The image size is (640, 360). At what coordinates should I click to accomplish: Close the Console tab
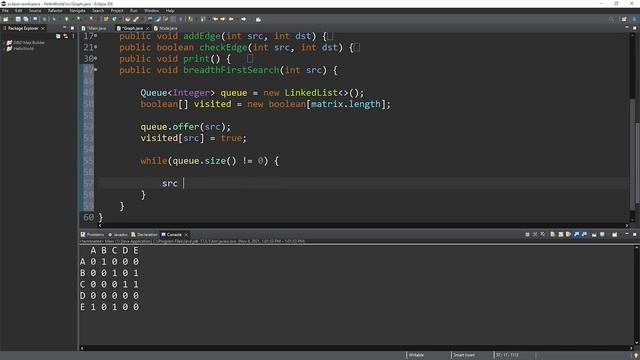(186, 235)
